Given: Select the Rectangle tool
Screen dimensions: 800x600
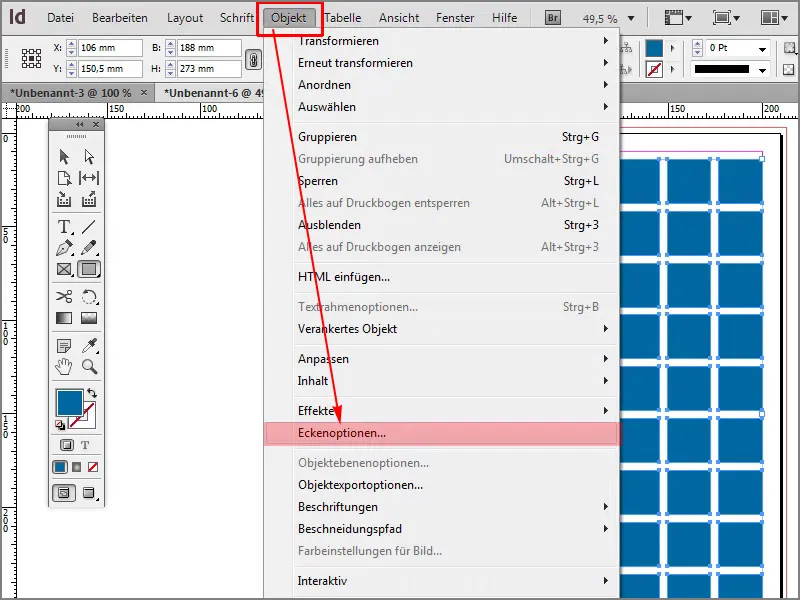Looking at the screenshot, I should point(88,270).
